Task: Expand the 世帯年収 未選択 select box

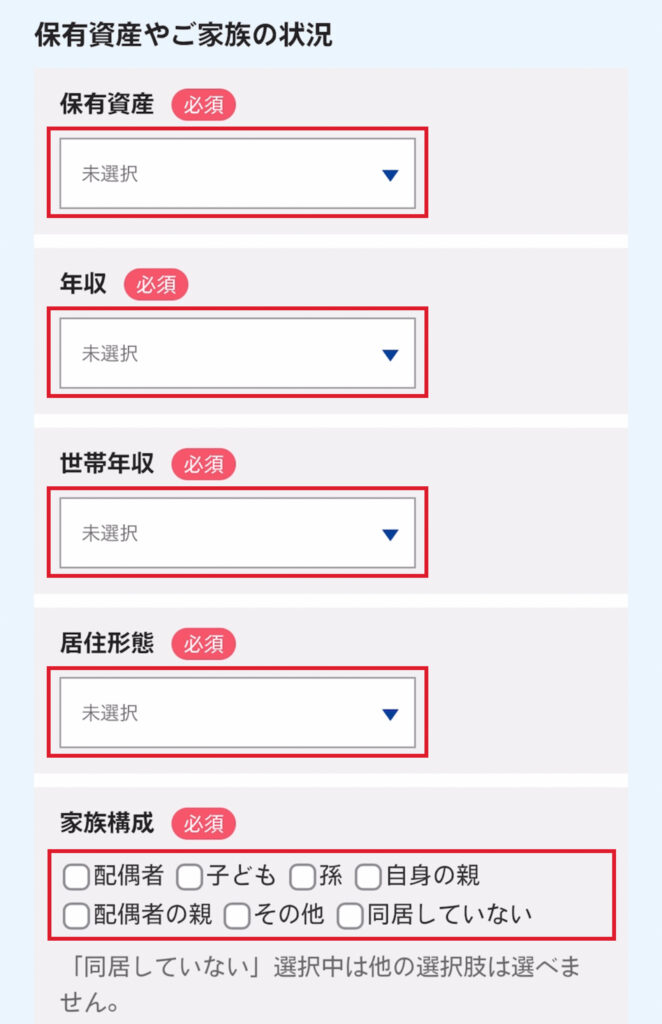Action: [237, 534]
